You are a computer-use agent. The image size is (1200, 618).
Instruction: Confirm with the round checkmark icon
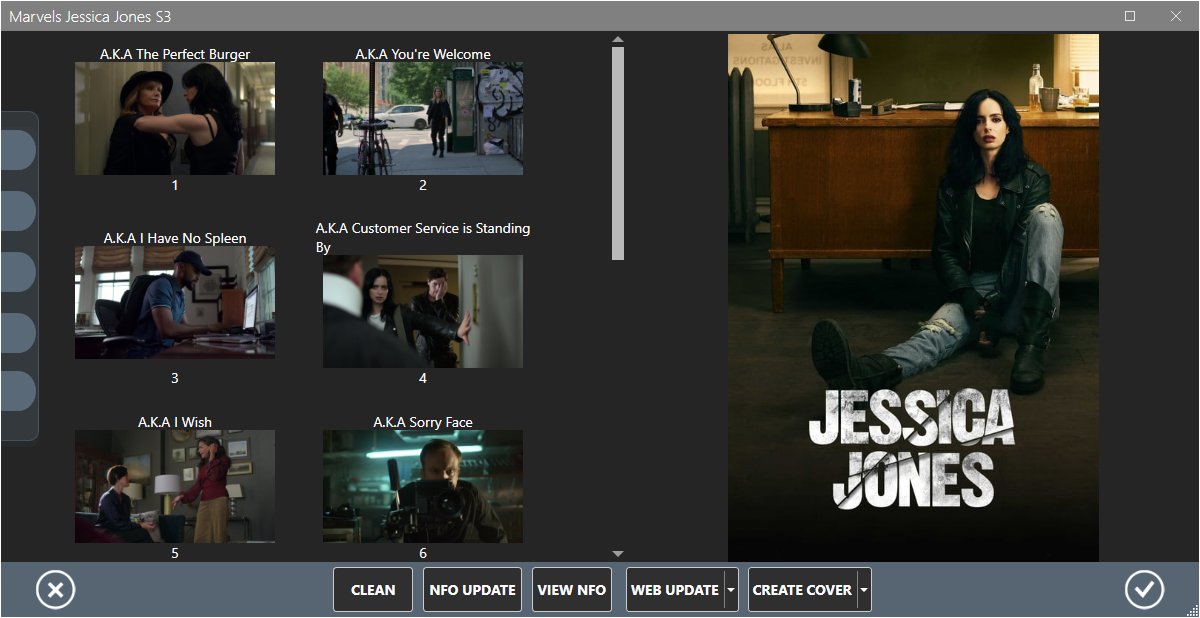(1144, 590)
